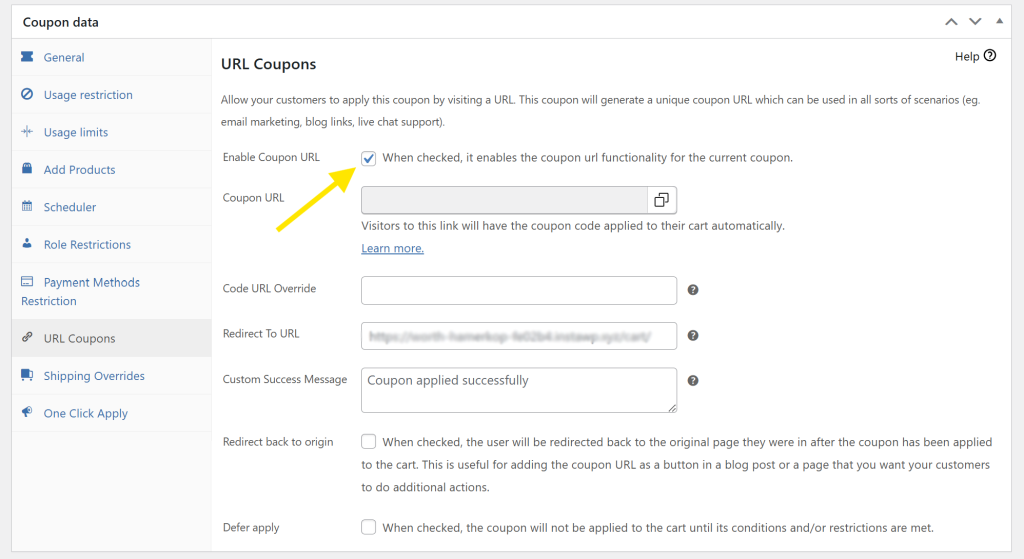Image resolution: width=1024 pixels, height=559 pixels.
Task: Show Code URL Override help tooltip
Action: 693,290
